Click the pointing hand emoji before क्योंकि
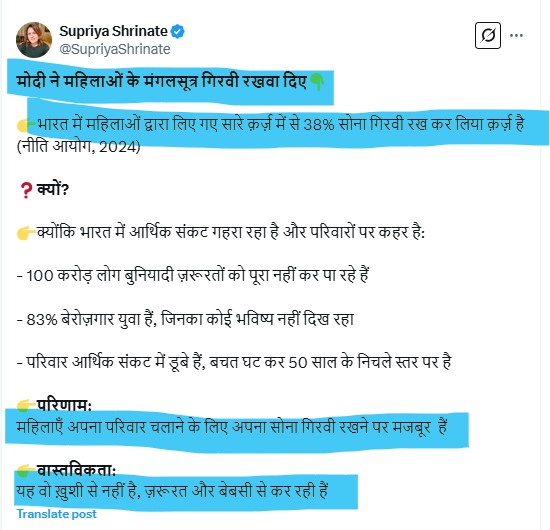550x530 pixels. tap(26, 233)
